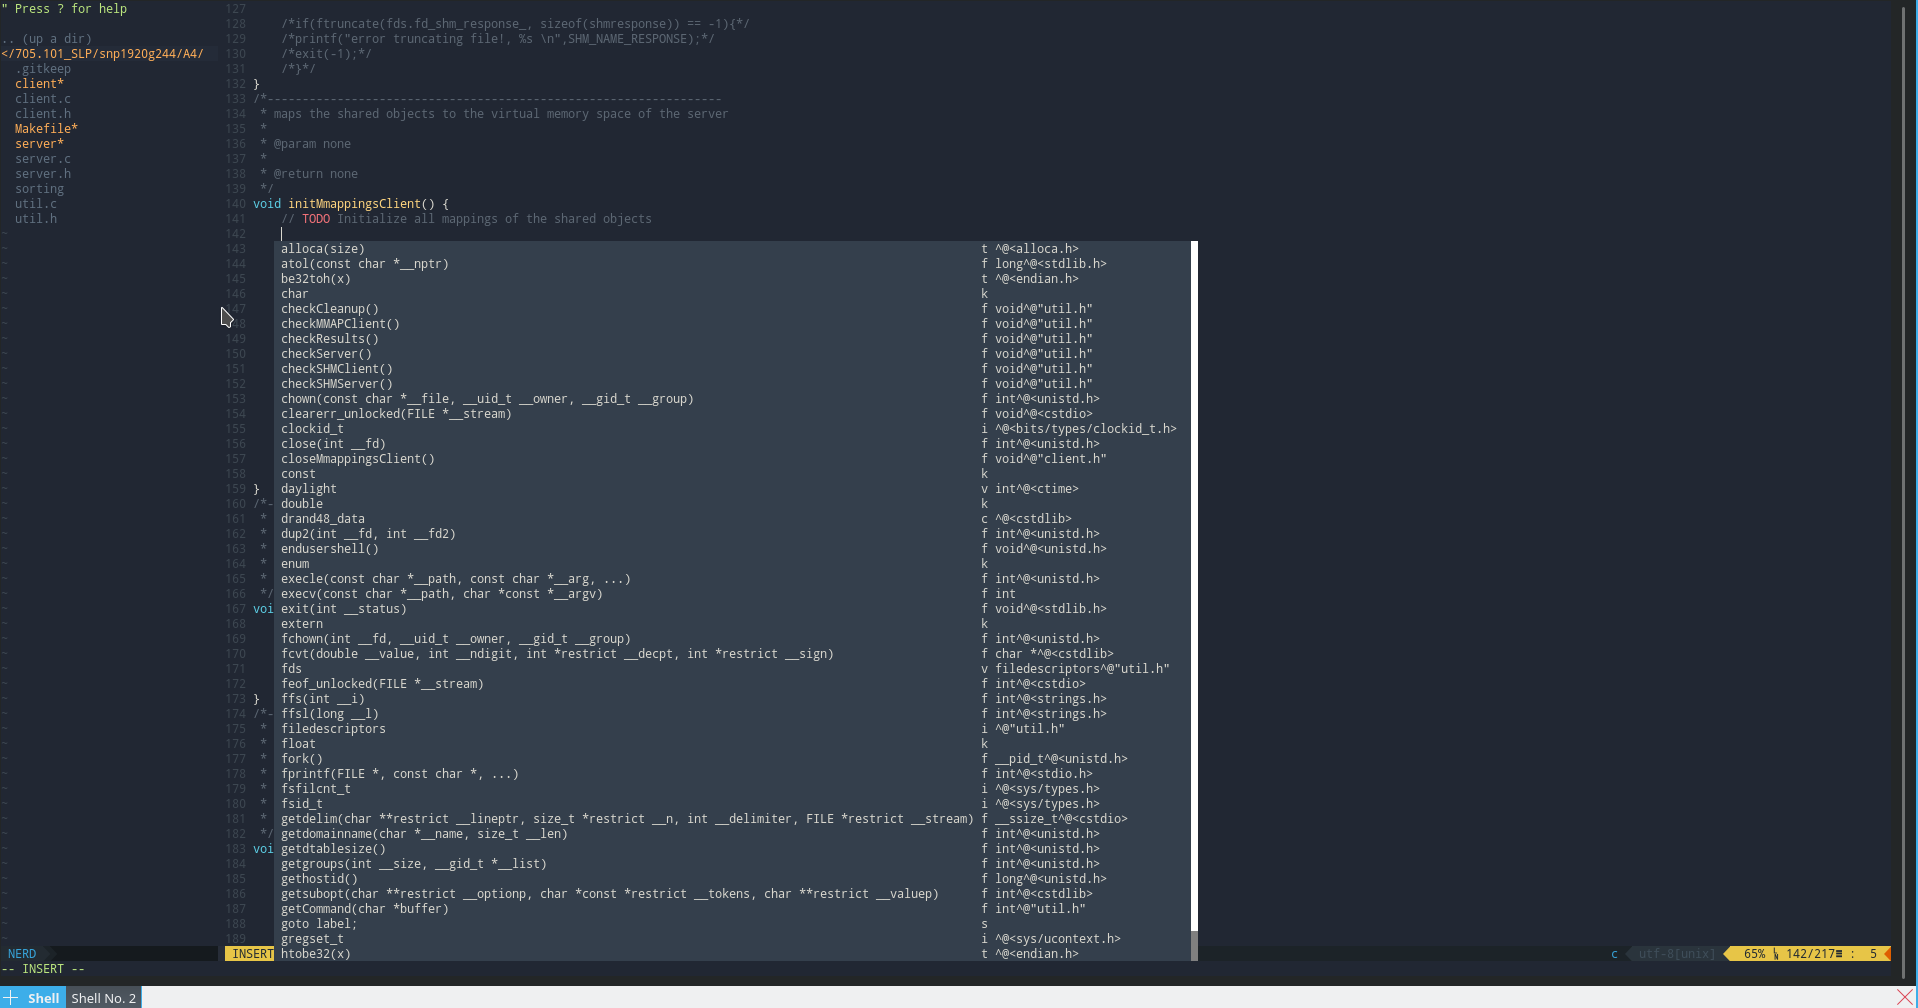Select the checkCleanup() completion entry
The width and height of the screenshot is (1918, 1008).
330,308
